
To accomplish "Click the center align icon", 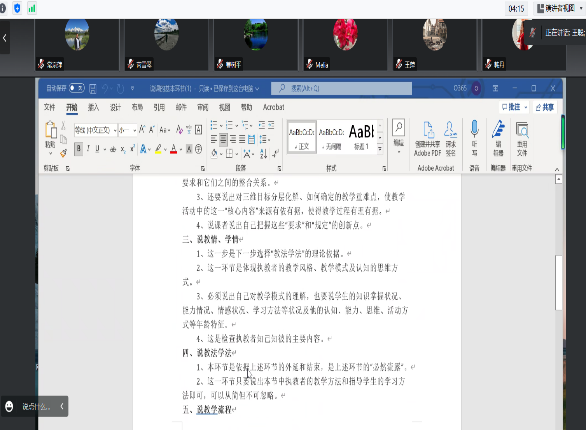I will [x=223, y=140].
